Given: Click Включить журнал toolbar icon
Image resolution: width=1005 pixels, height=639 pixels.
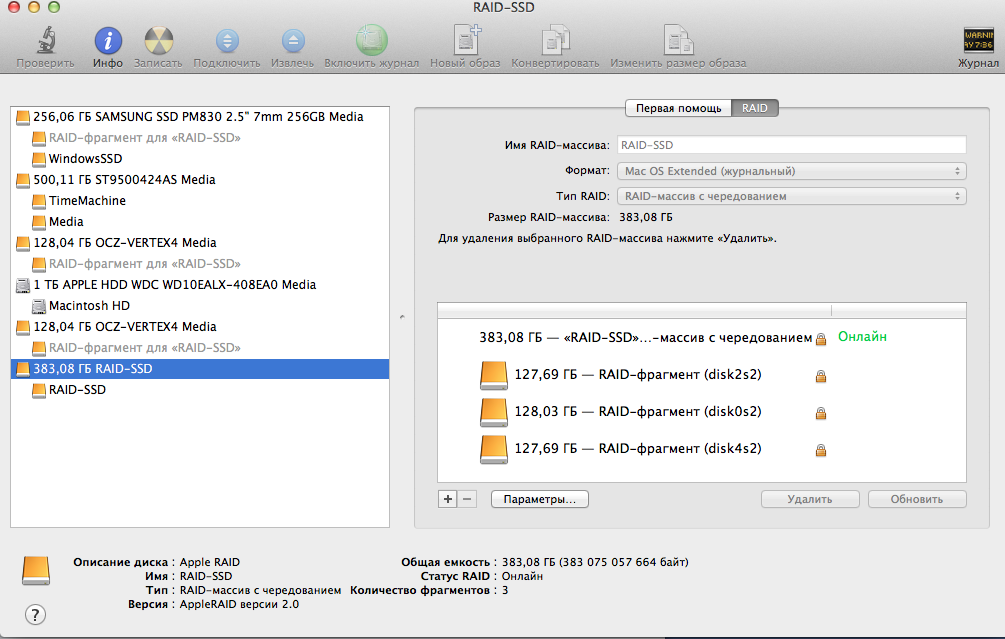Looking at the screenshot, I should [x=372, y=40].
